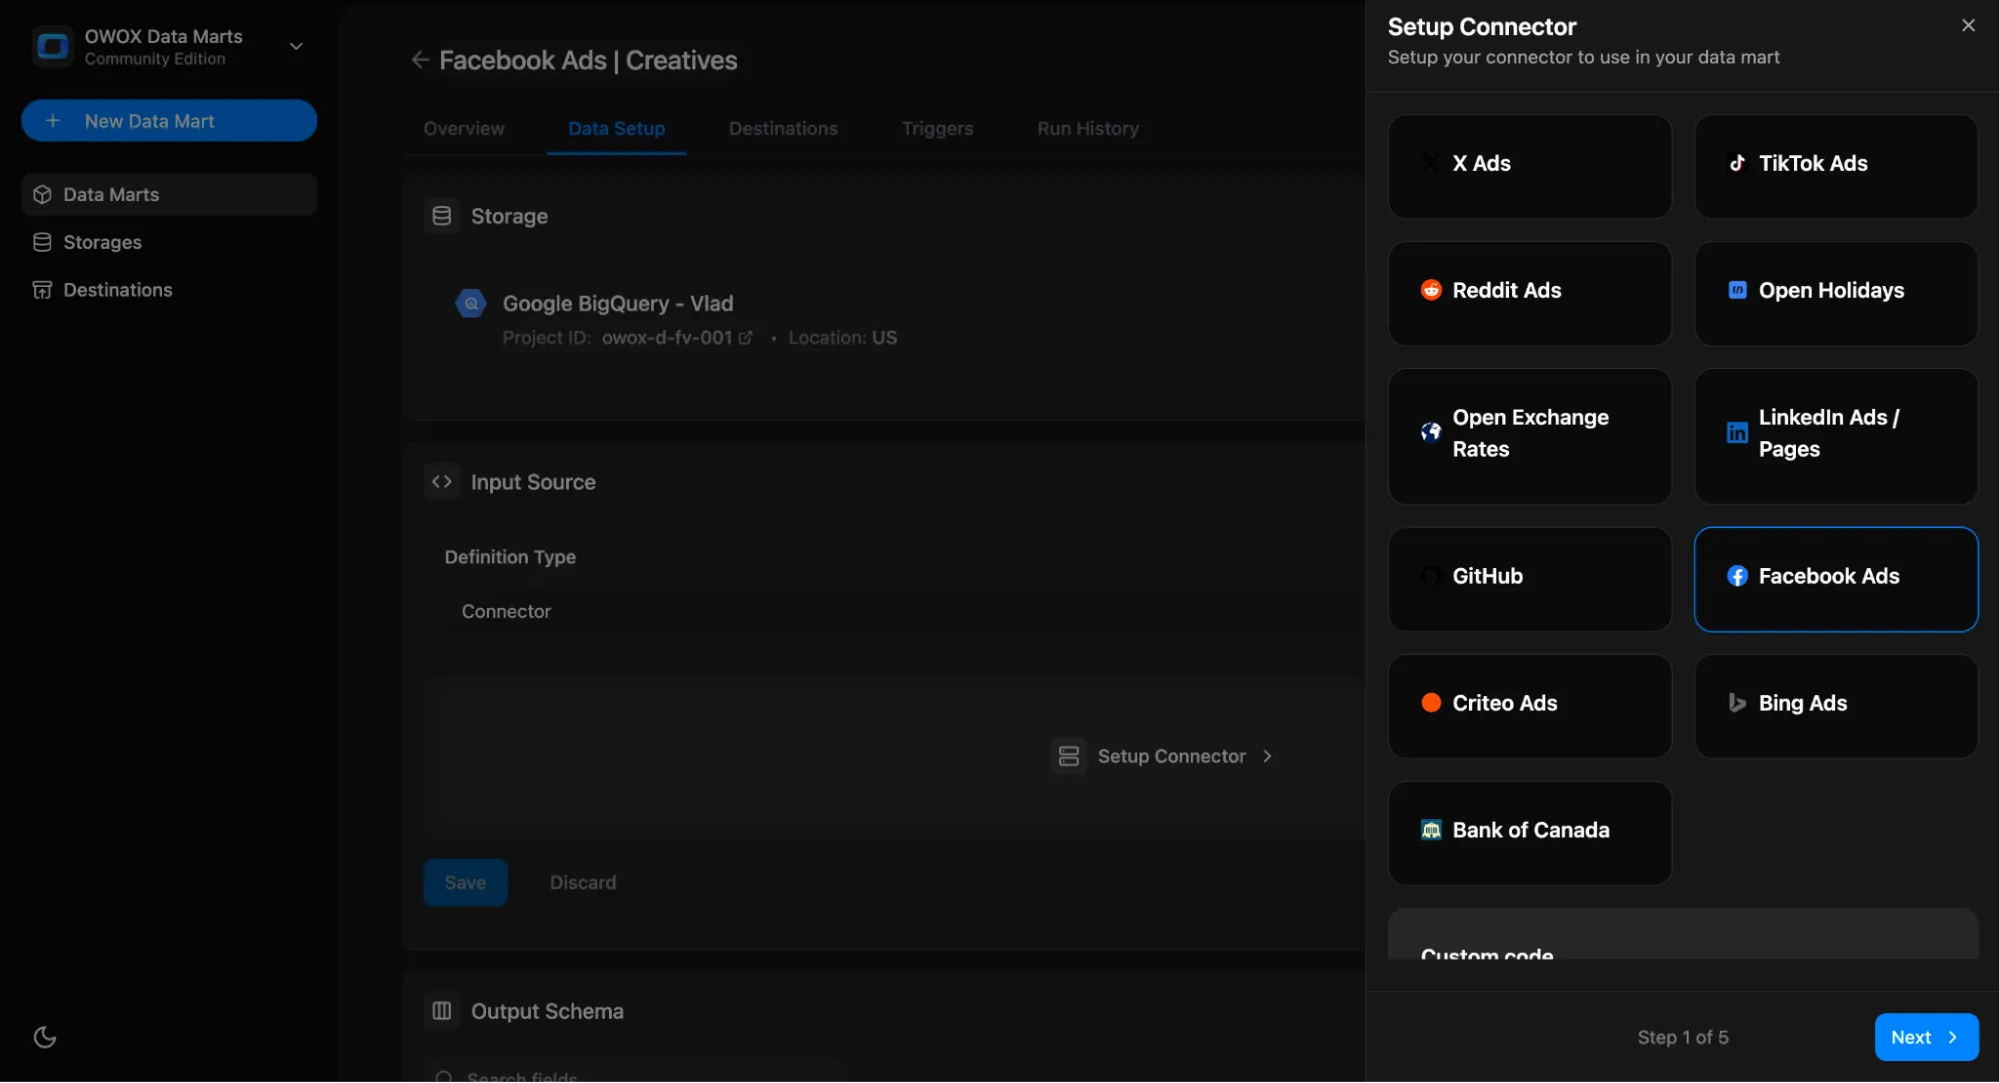
Task: Switch to the Overview tab
Action: click(x=464, y=128)
